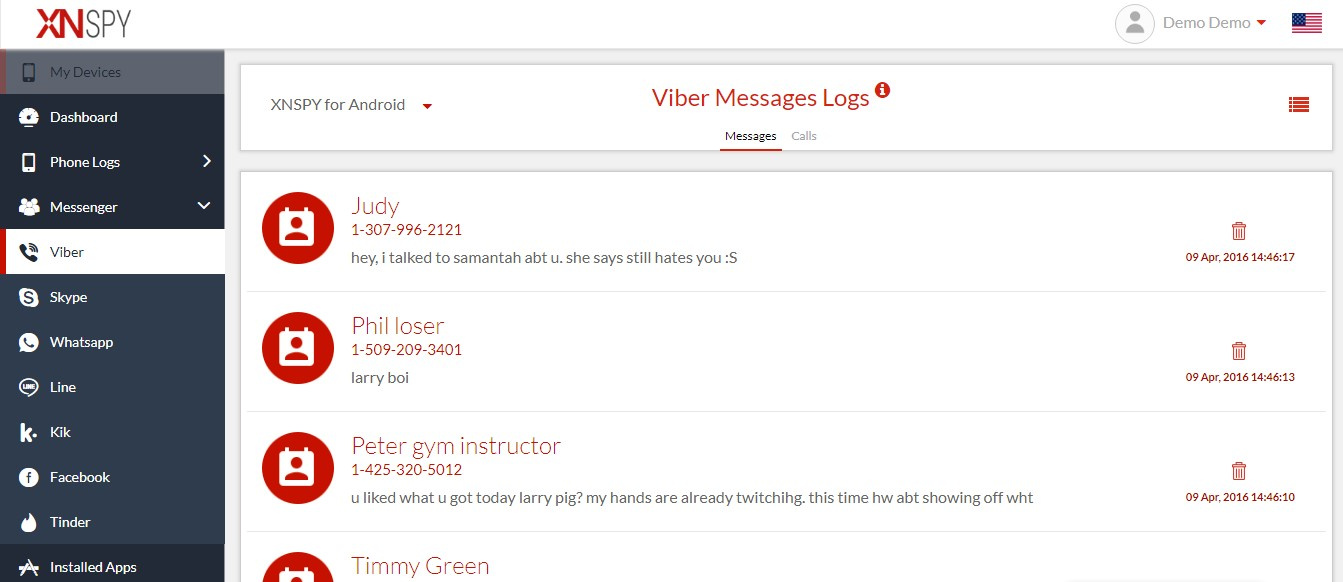The height and width of the screenshot is (582, 1343).
Task: Click the US flag language icon
Action: click(x=1307, y=23)
